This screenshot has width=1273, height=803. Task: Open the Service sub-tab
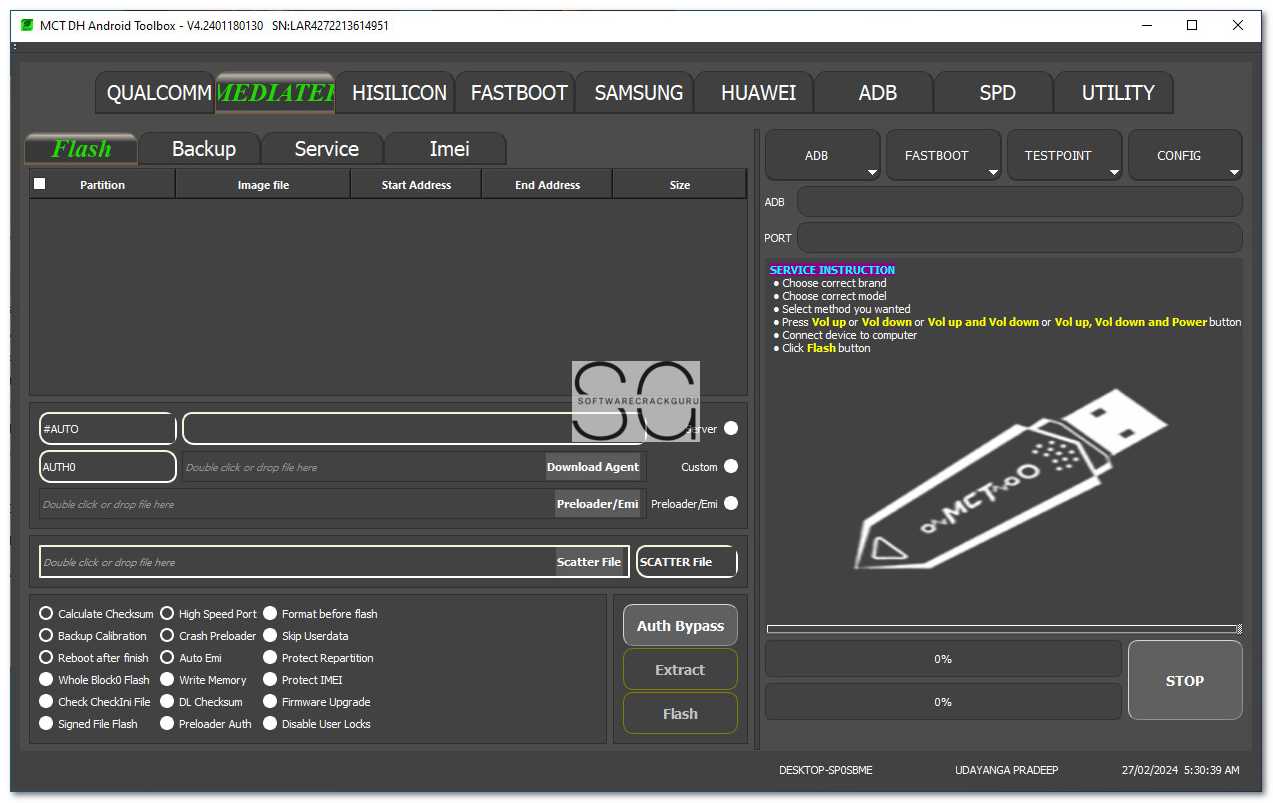(x=324, y=149)
